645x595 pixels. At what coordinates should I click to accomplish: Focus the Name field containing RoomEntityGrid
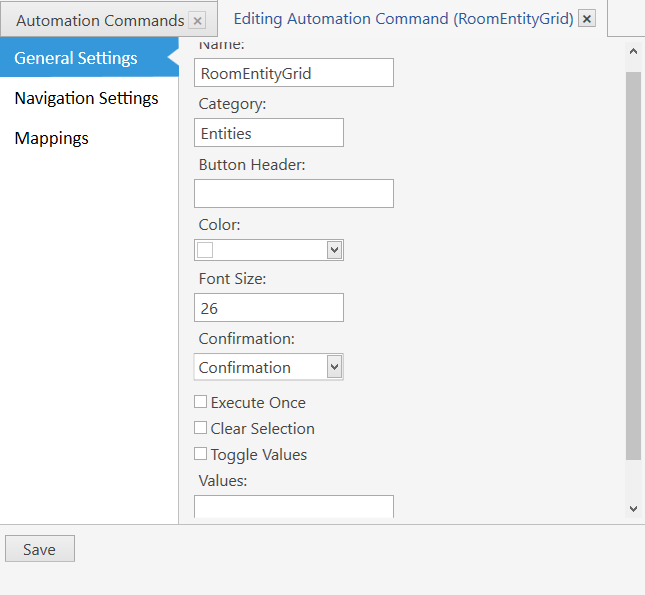point(294,73)
